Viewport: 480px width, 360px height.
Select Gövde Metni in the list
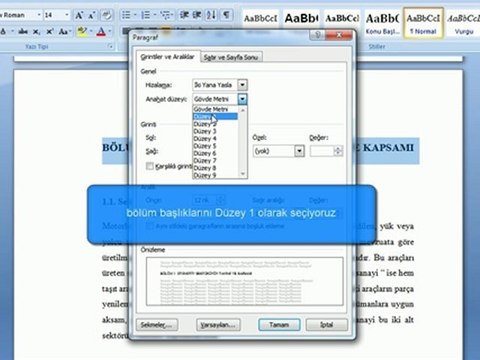click(215, 109)
